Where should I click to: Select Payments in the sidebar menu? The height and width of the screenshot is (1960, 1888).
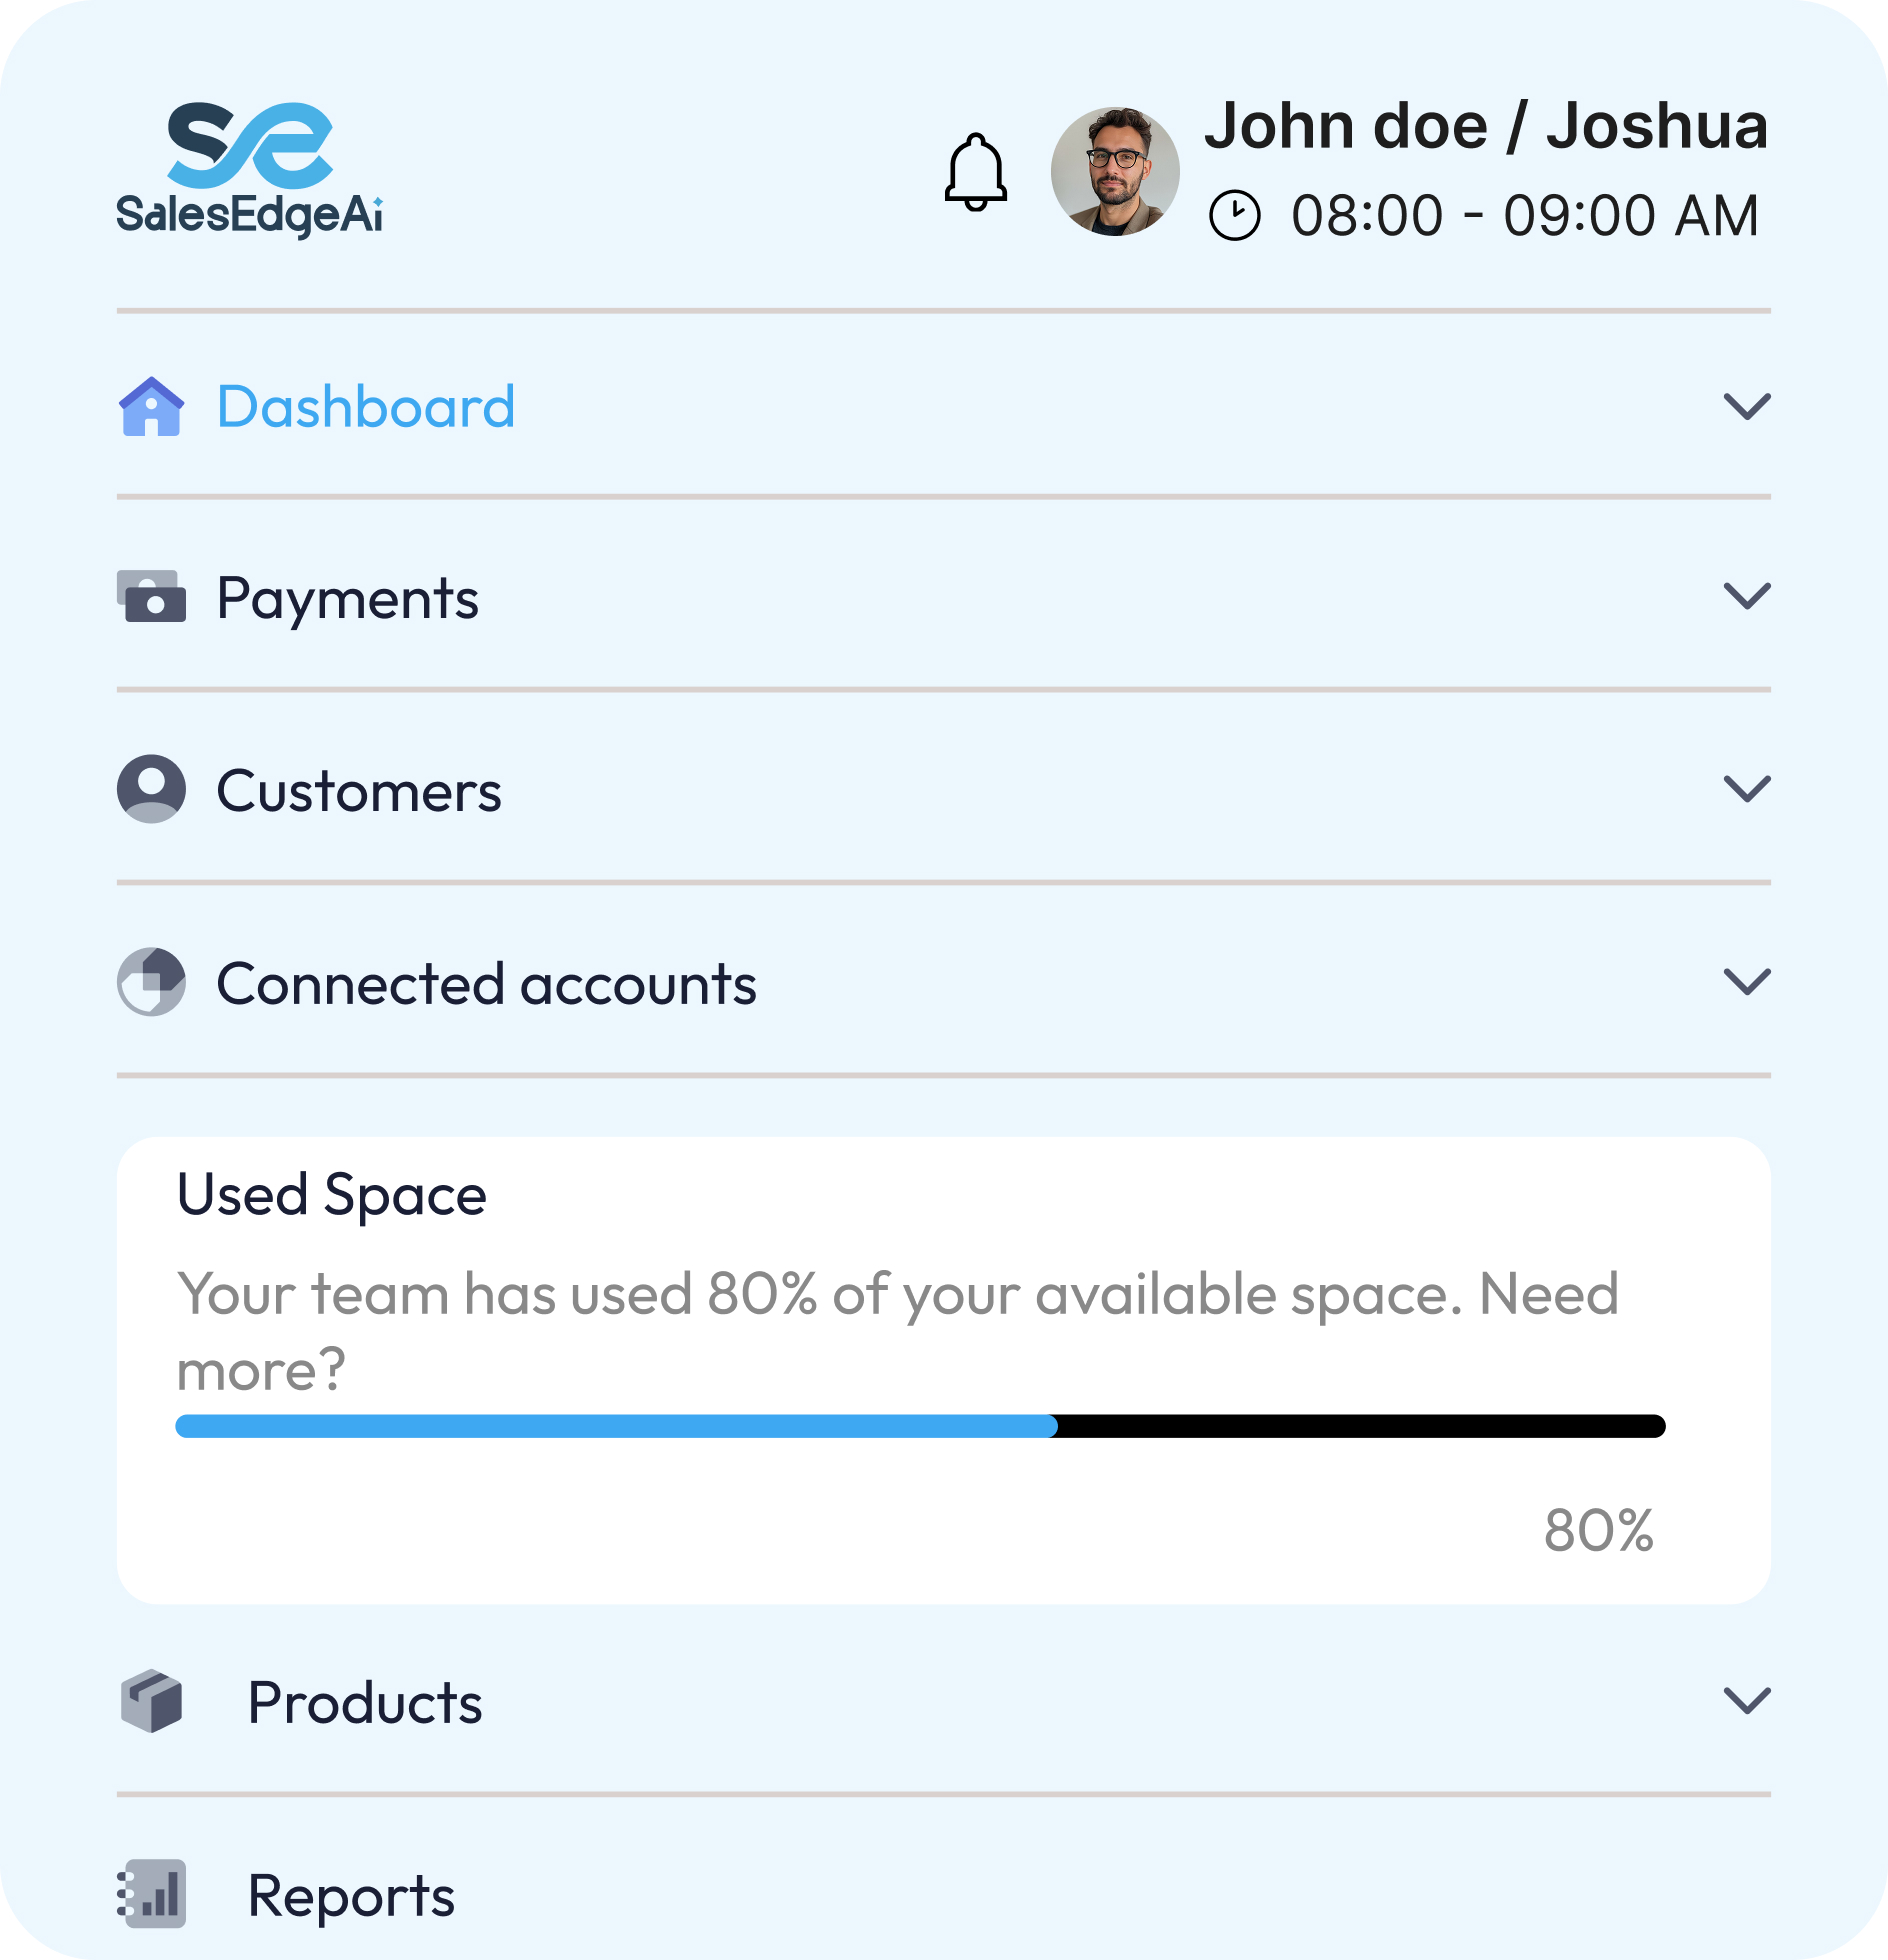tap(348, 599)
